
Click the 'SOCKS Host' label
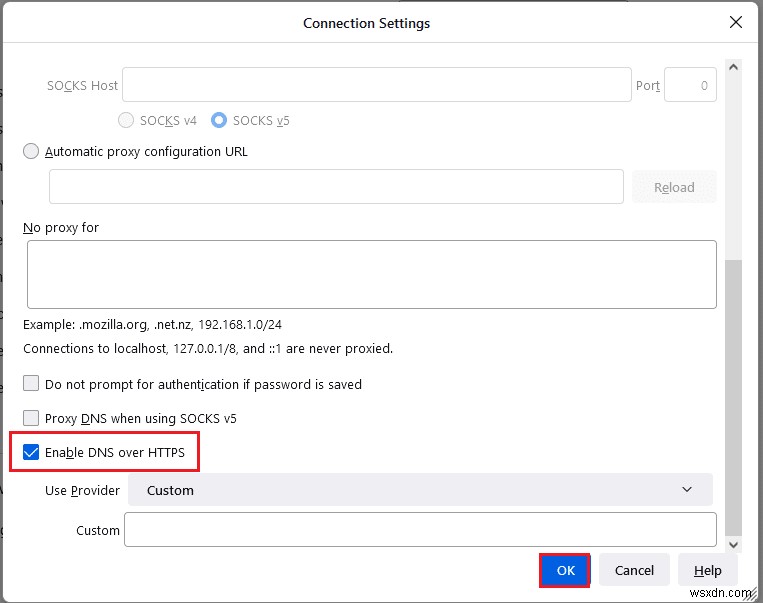coord(82,85)
